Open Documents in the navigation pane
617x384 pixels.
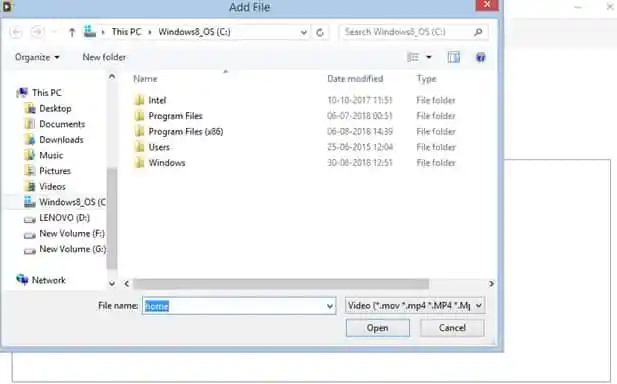tap(55, 124)
